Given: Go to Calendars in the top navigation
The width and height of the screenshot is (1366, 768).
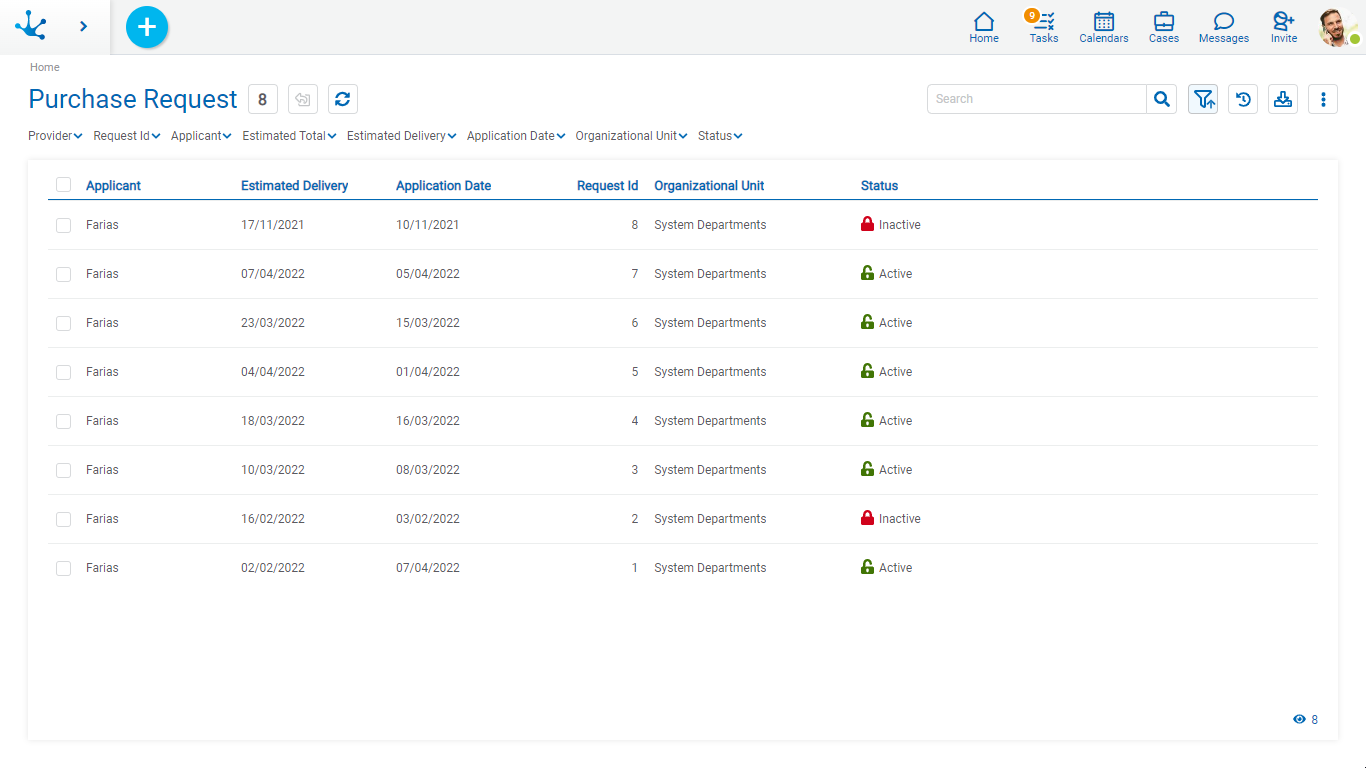Looking at the screenshot, I should click(x=1103, y=27).
